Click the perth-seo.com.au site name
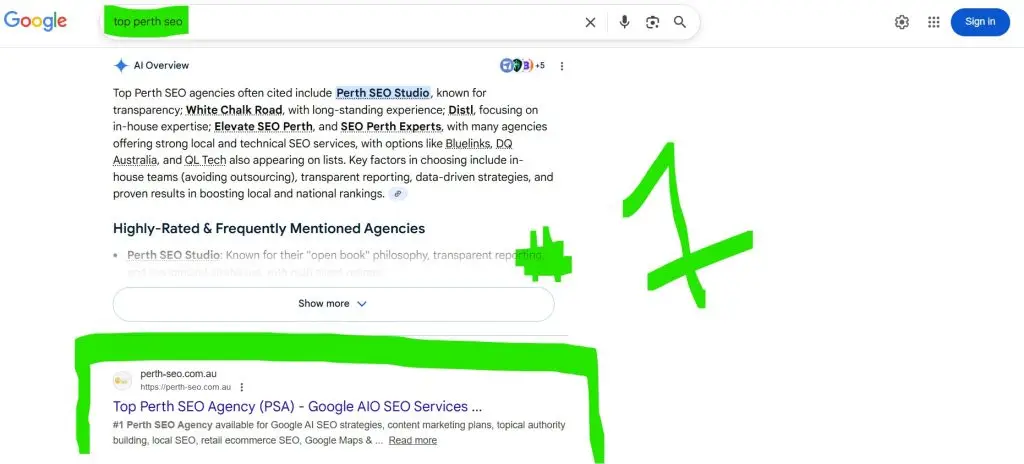Screen dimensions: 1024x464 178,374
